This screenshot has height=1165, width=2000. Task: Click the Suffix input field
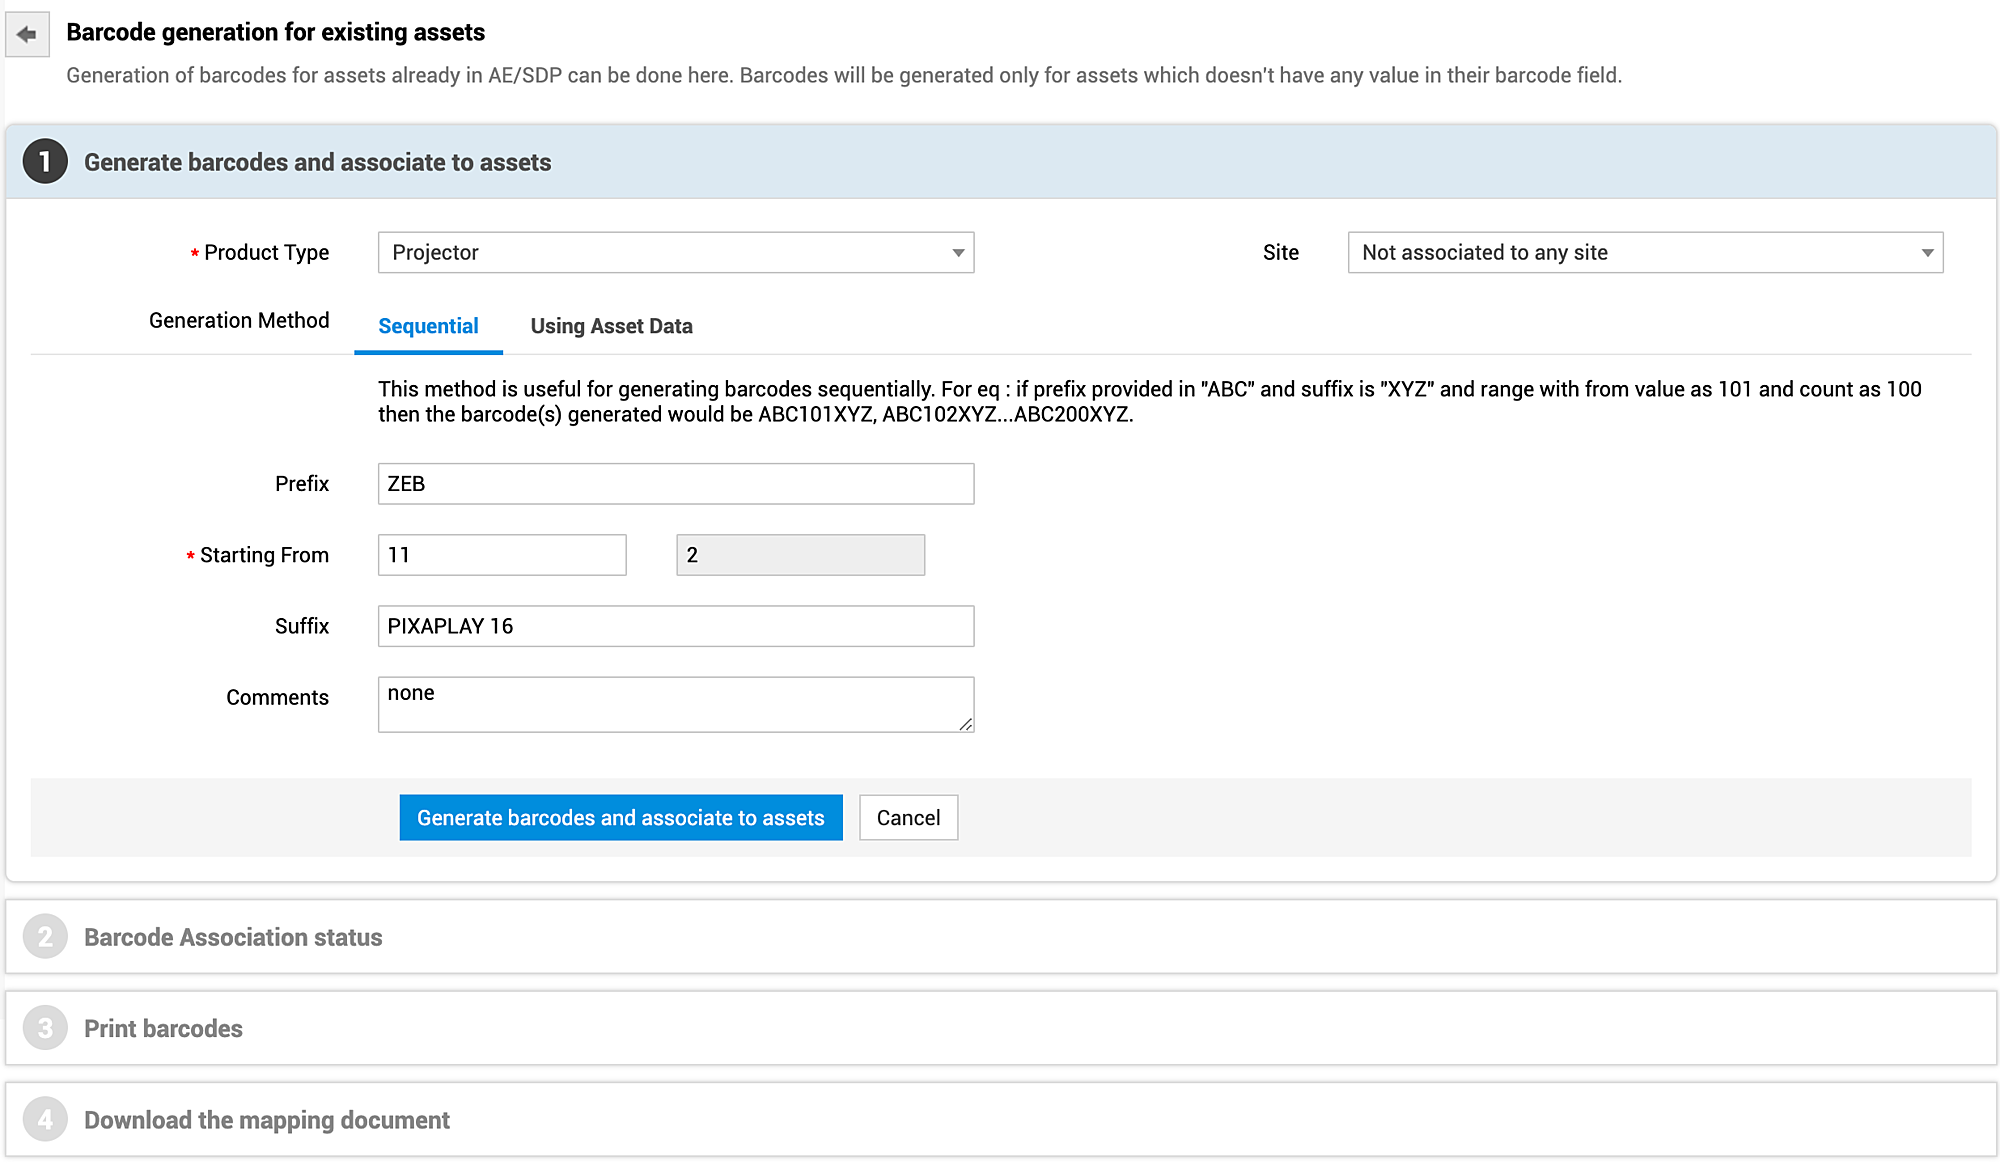pyautogui.click(x=675, y=626)
